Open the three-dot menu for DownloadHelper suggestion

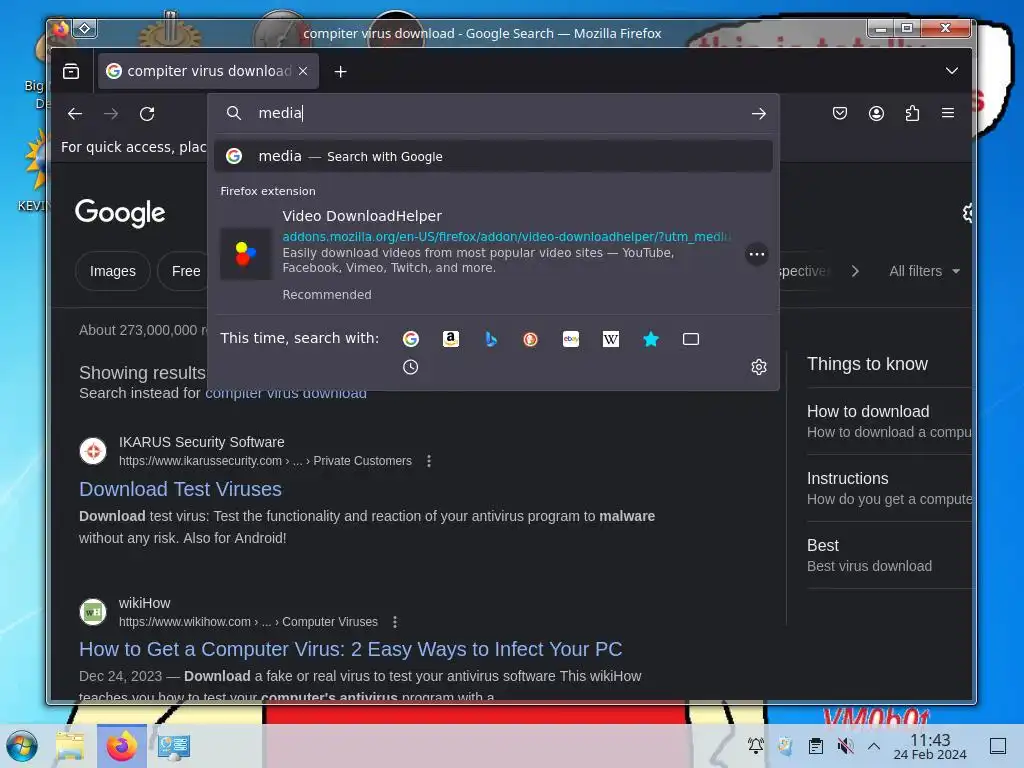point(757,254)
